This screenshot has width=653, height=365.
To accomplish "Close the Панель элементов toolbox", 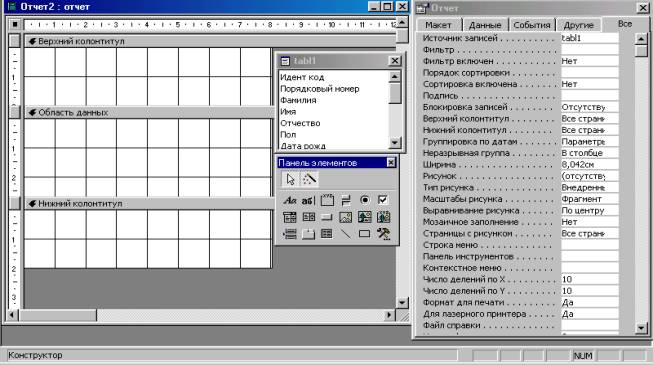I will pyautogui.click(x=391, y=162).
